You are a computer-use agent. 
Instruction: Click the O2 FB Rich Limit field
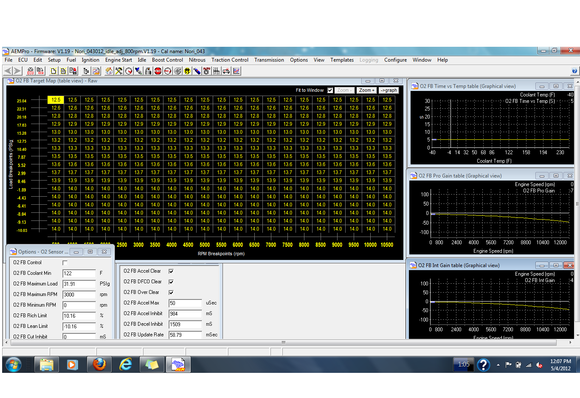point(79,316)
